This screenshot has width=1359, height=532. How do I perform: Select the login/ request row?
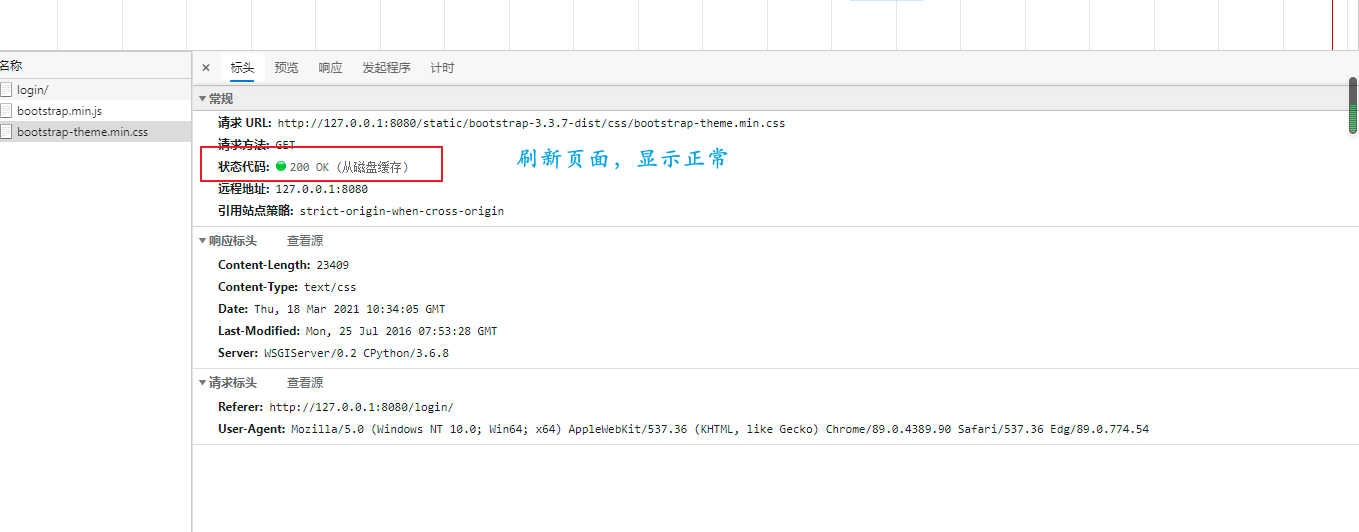point(95,90)
